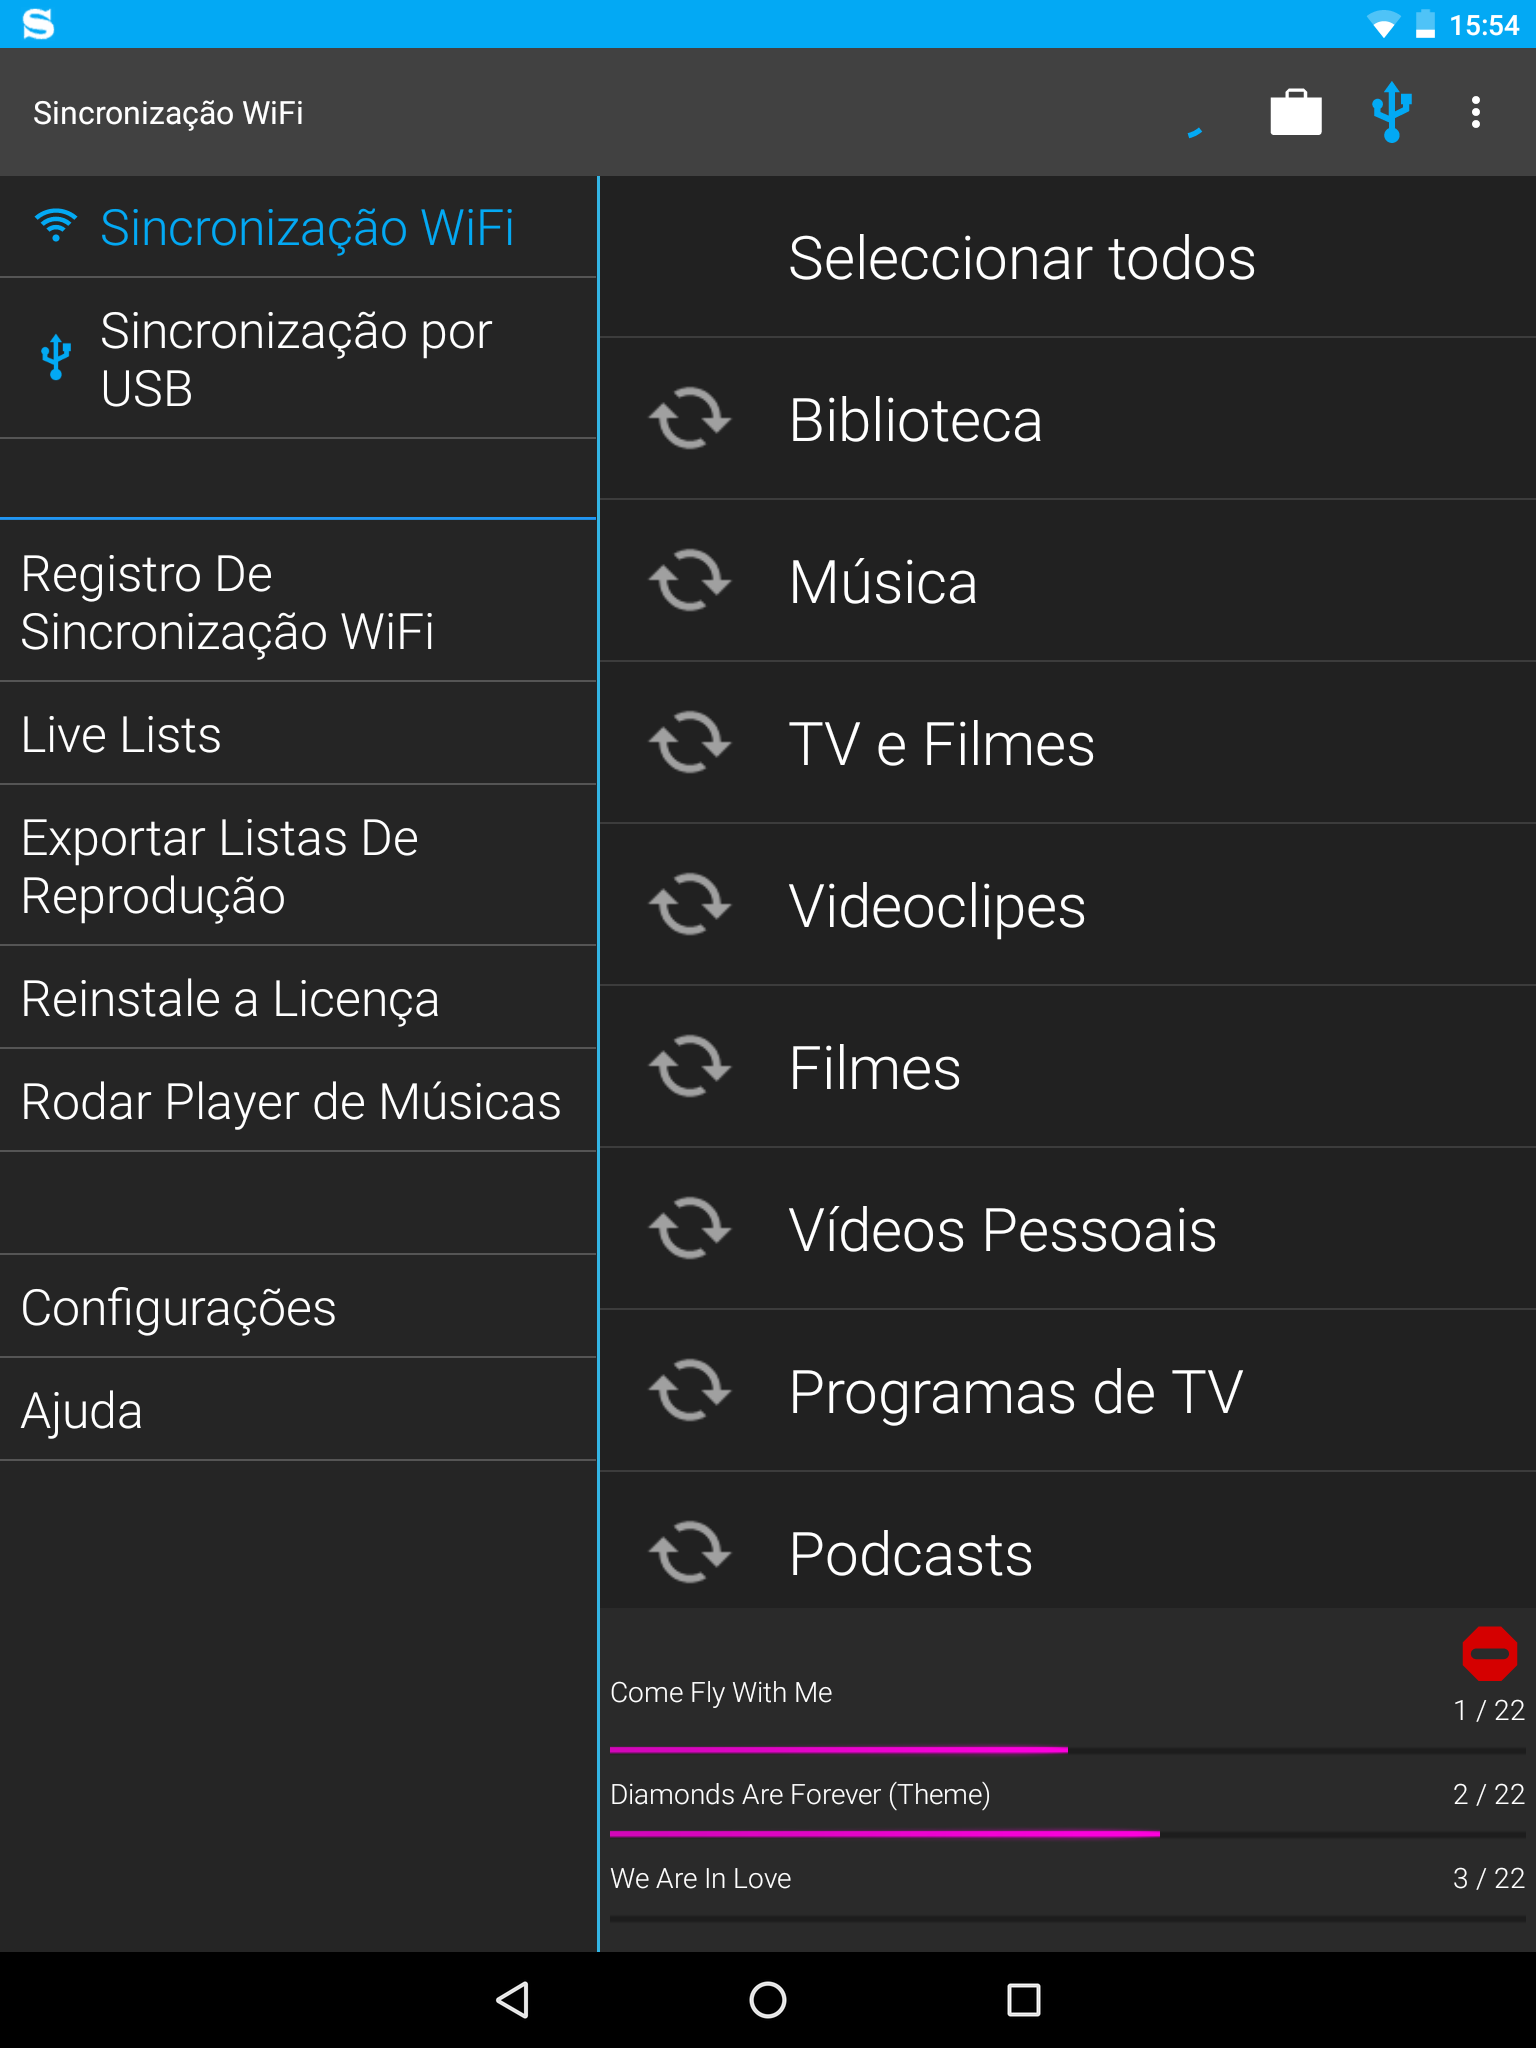Tap the 15:54 clock
Viewport: 1536px width, 2048px height.
[1484, 25]
